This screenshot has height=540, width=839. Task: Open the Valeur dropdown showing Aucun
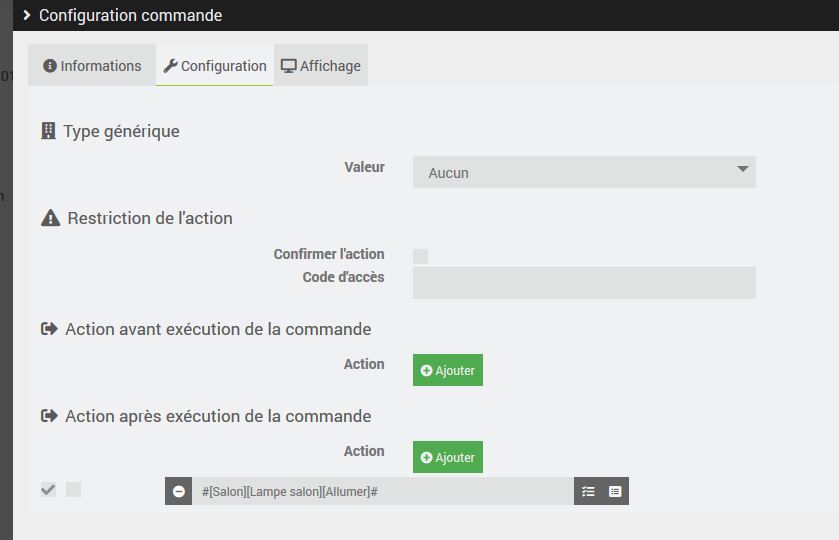pos(583,172)
